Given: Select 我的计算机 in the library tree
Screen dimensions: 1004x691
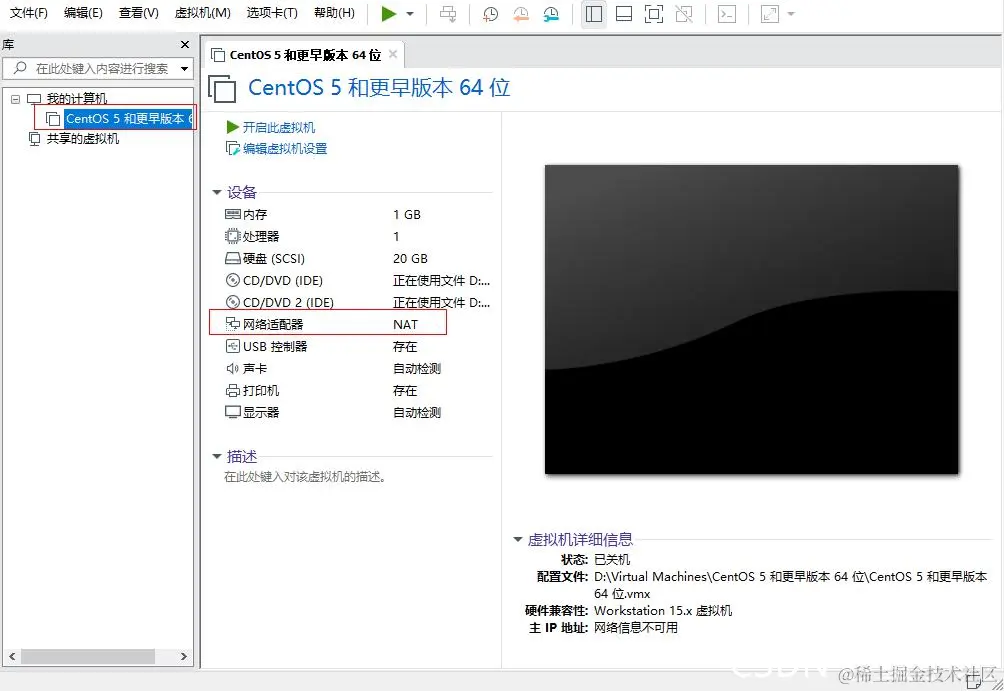Looking at the screenshot, I should 77,99.
